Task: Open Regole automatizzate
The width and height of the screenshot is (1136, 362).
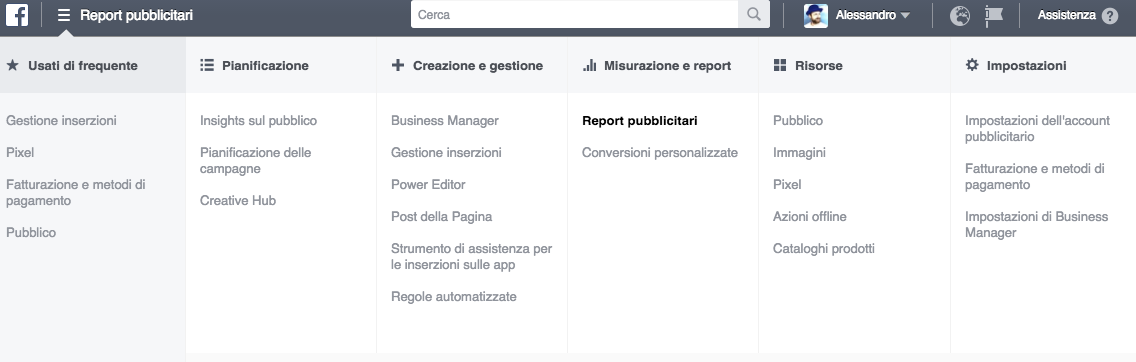Action: click(x=454, y=297)
